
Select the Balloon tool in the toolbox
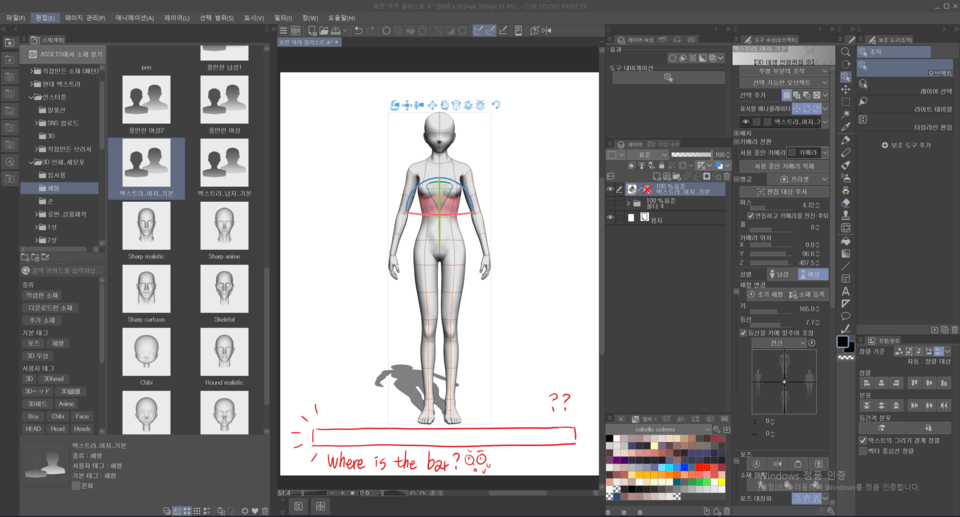point(846,316)
